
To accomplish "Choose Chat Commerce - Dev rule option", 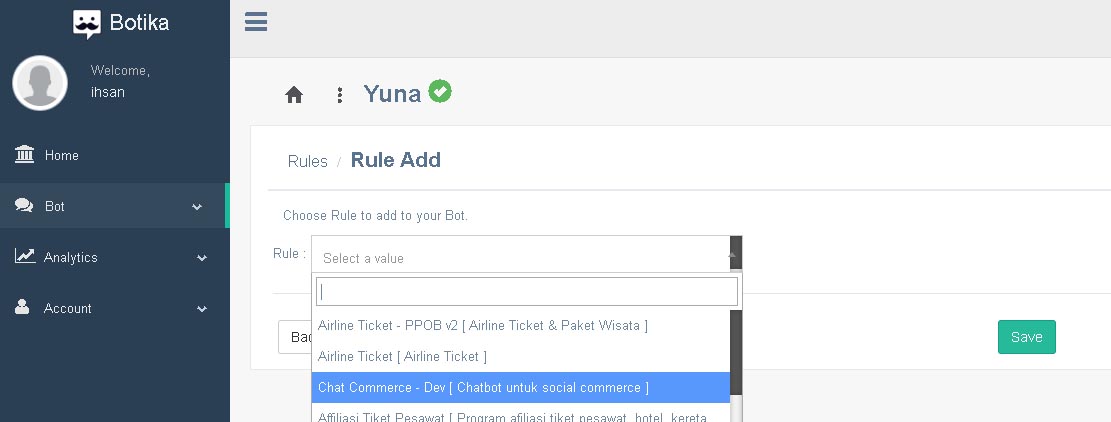I will [x=482, y=387].
